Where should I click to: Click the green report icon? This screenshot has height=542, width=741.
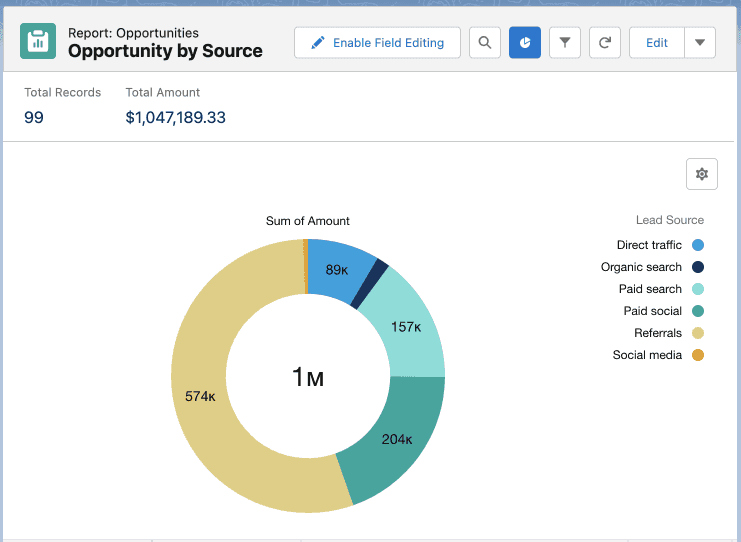38,41
